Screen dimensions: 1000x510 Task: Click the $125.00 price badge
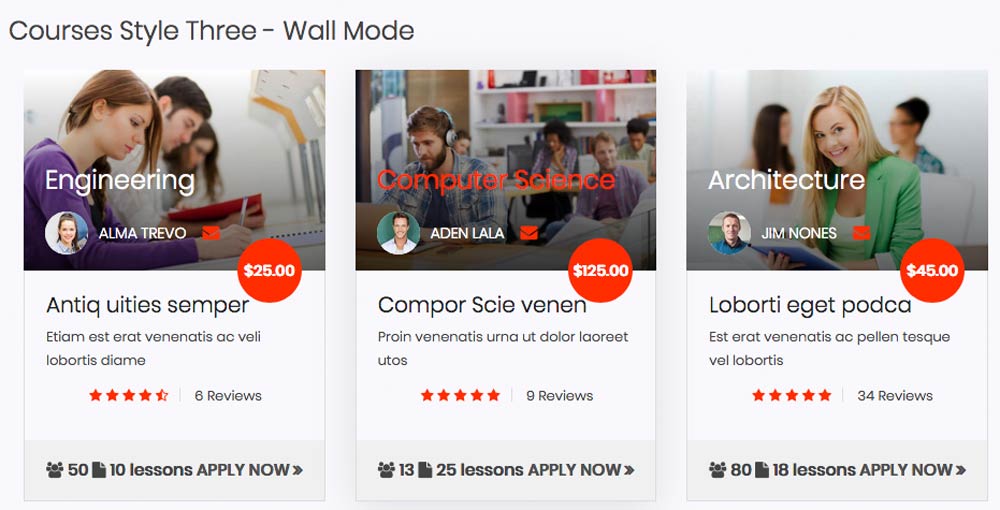coord(600,270)
